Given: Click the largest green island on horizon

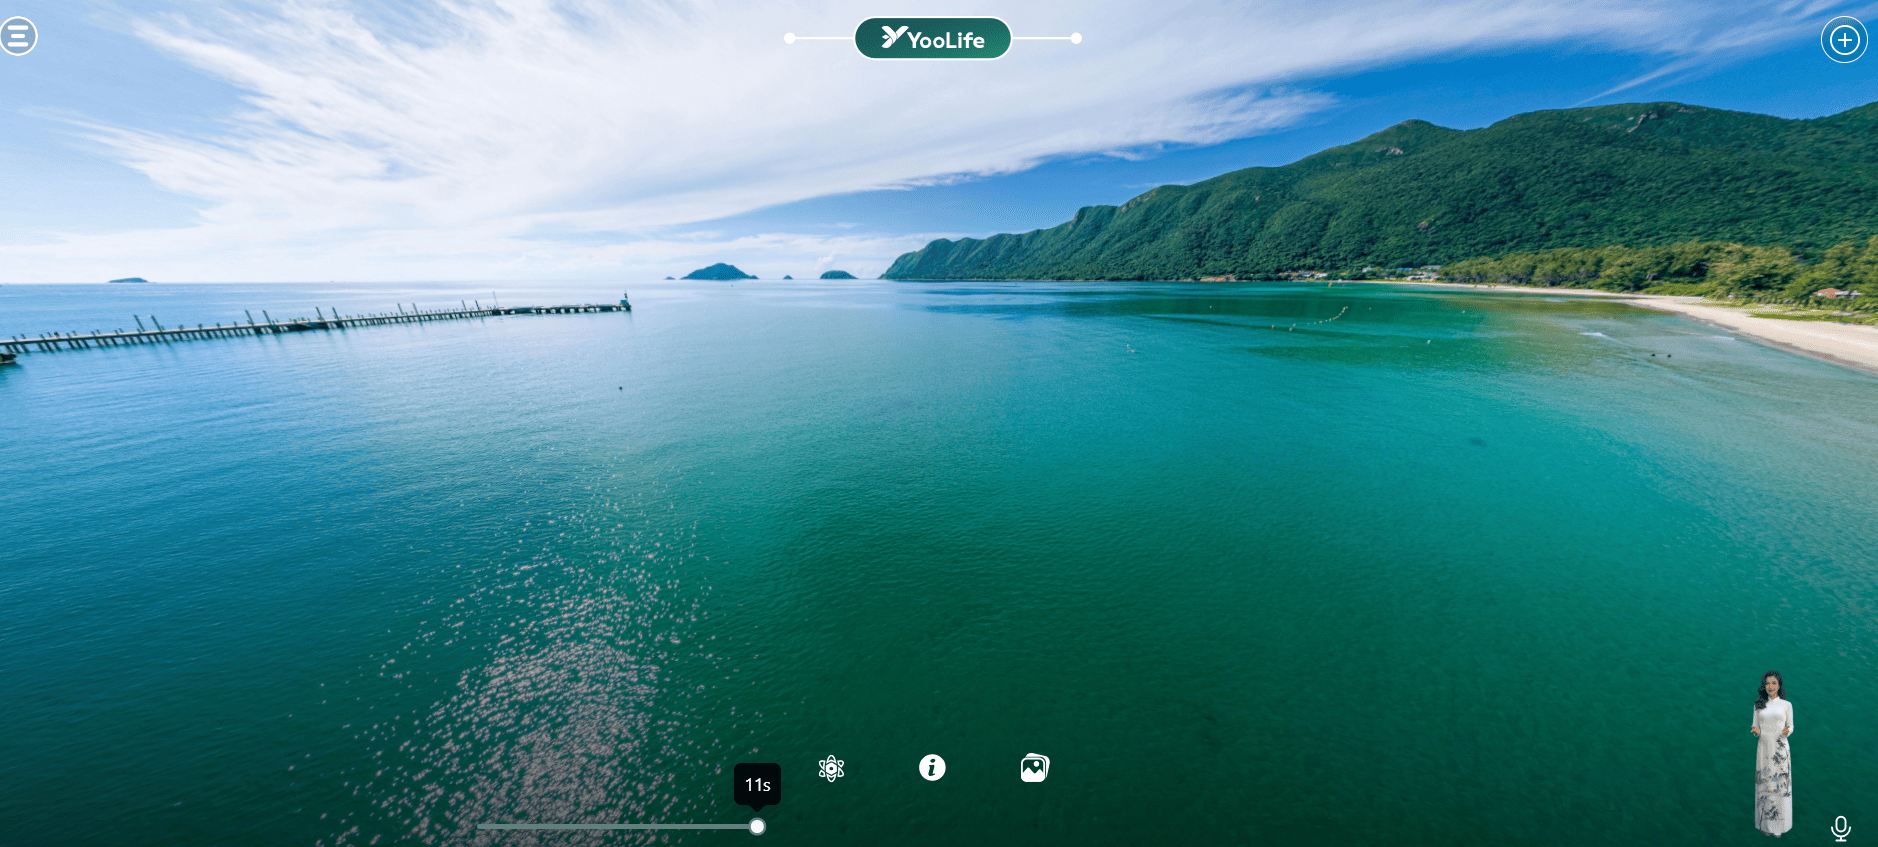Looking at the screenshot, I should pos(718,272).
